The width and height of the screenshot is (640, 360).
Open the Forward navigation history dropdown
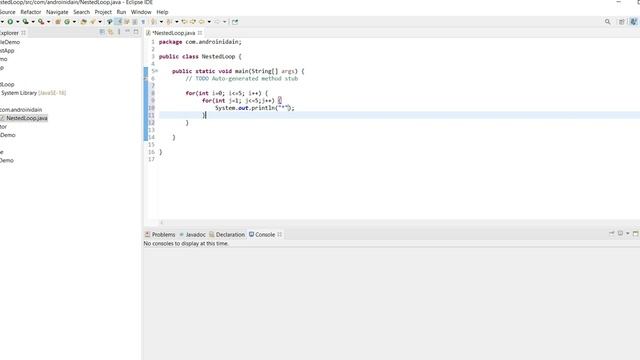[224, 22]
